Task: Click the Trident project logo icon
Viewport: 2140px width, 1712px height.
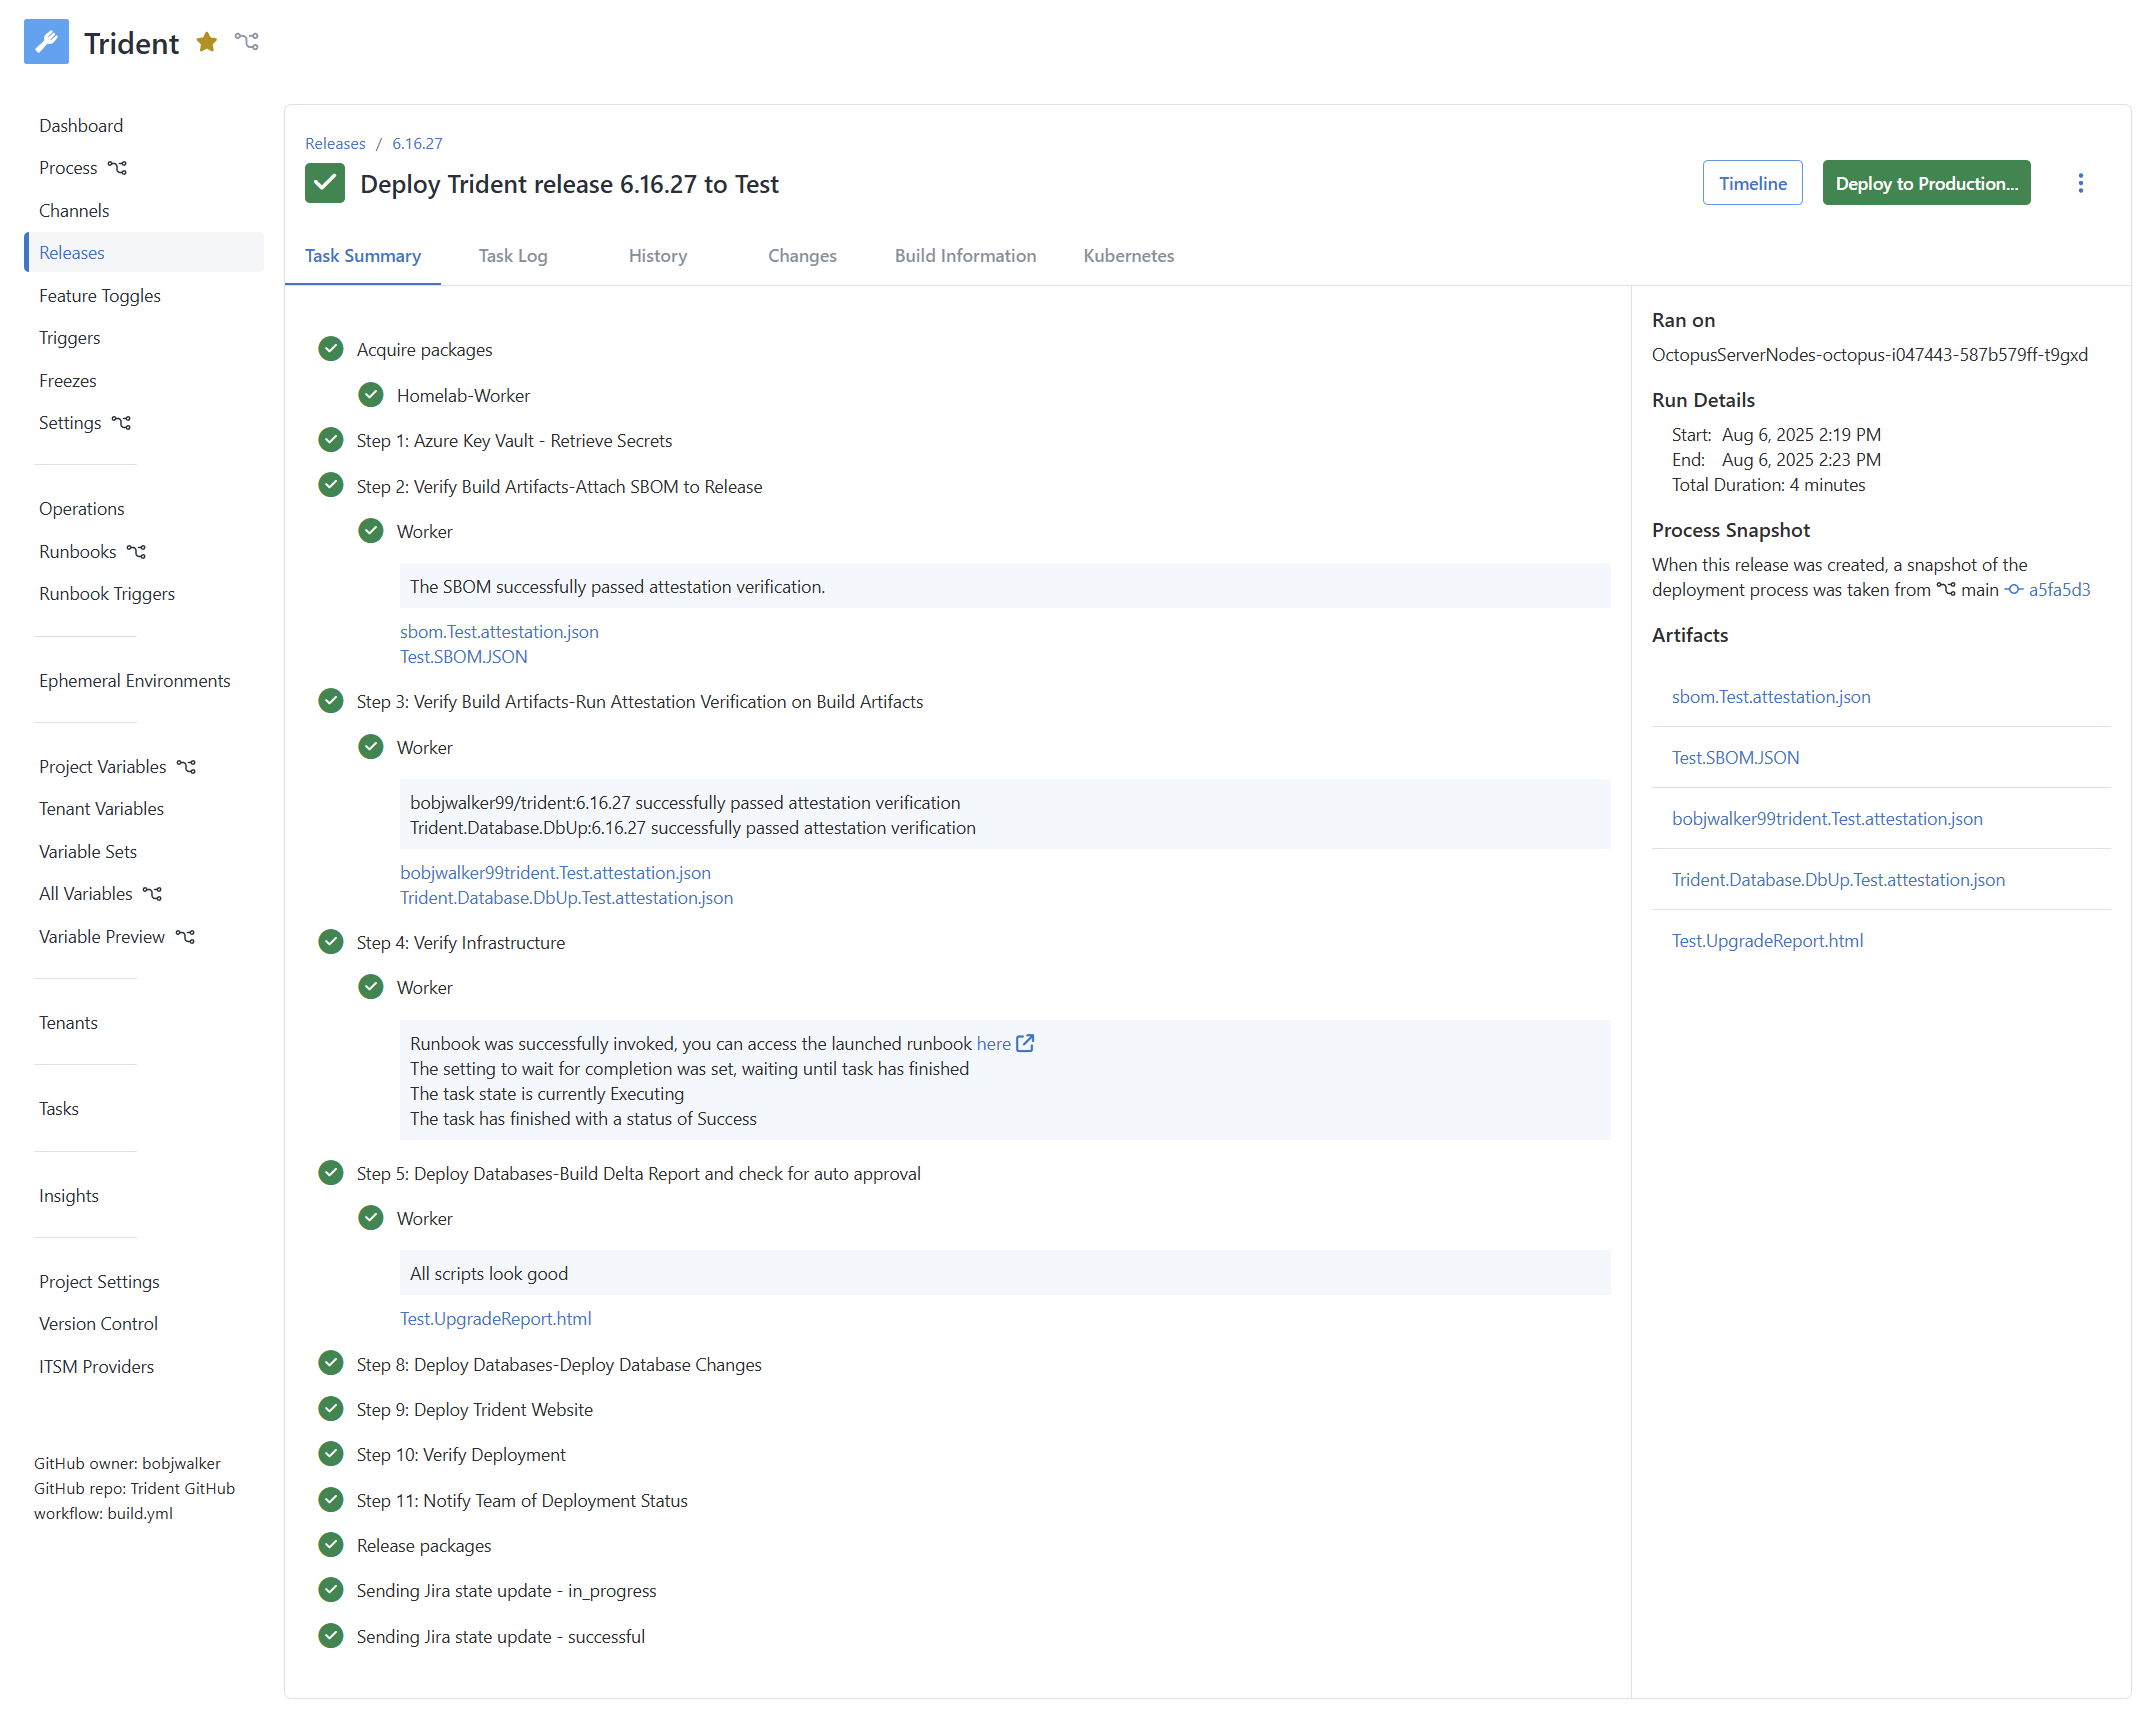Action: 46,41
